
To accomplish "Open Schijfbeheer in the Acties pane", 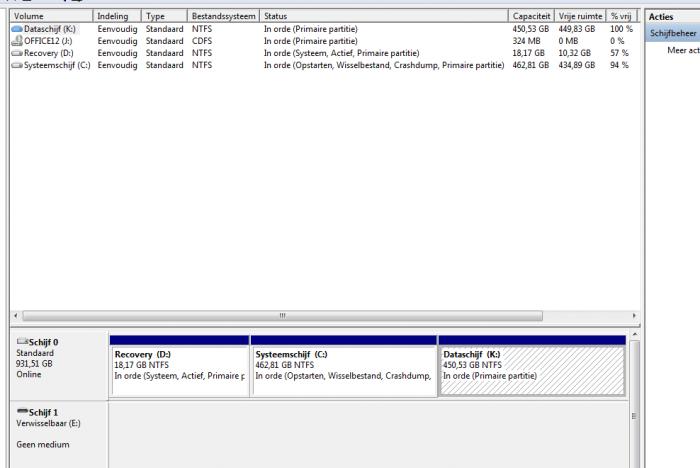I will coord(673,33).
